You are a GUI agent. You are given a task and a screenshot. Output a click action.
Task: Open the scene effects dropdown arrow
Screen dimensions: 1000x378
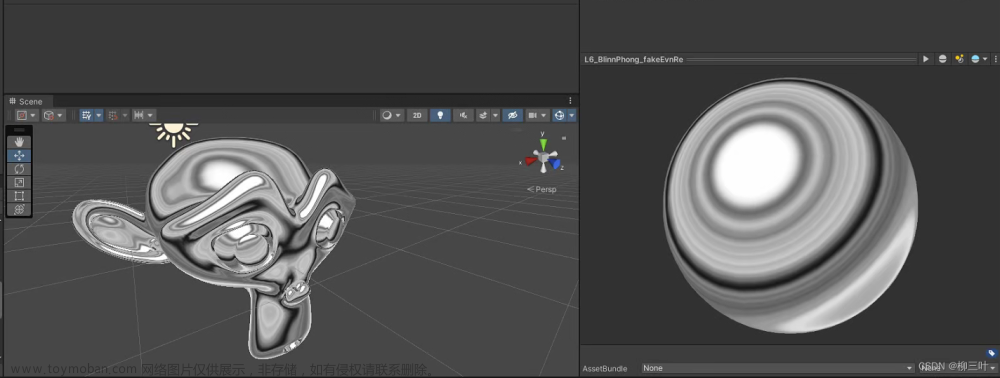point(496,115)
